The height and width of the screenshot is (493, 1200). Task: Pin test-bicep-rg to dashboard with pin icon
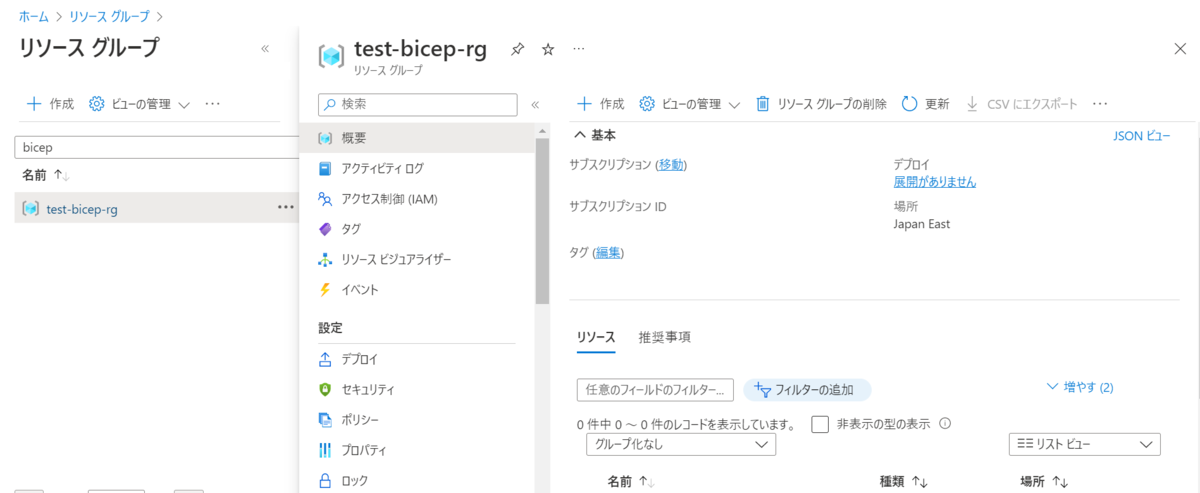(x=517, y=49)
